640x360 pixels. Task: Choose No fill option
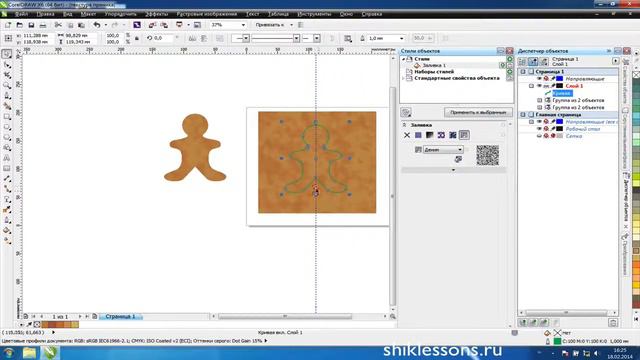tap(407, 135)
